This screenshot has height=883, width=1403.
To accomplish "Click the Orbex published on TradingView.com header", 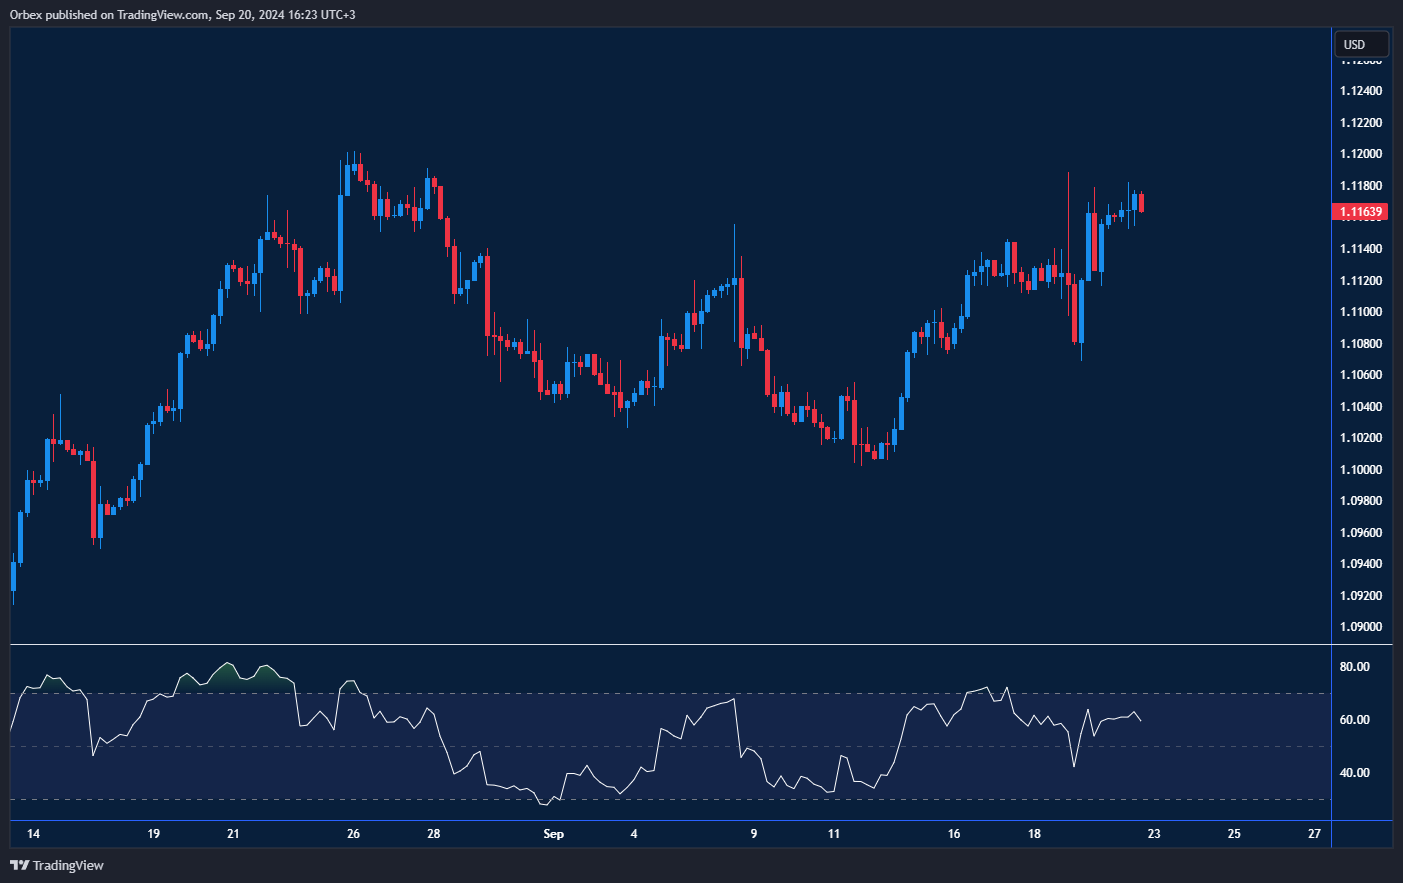I will [182, 14].
